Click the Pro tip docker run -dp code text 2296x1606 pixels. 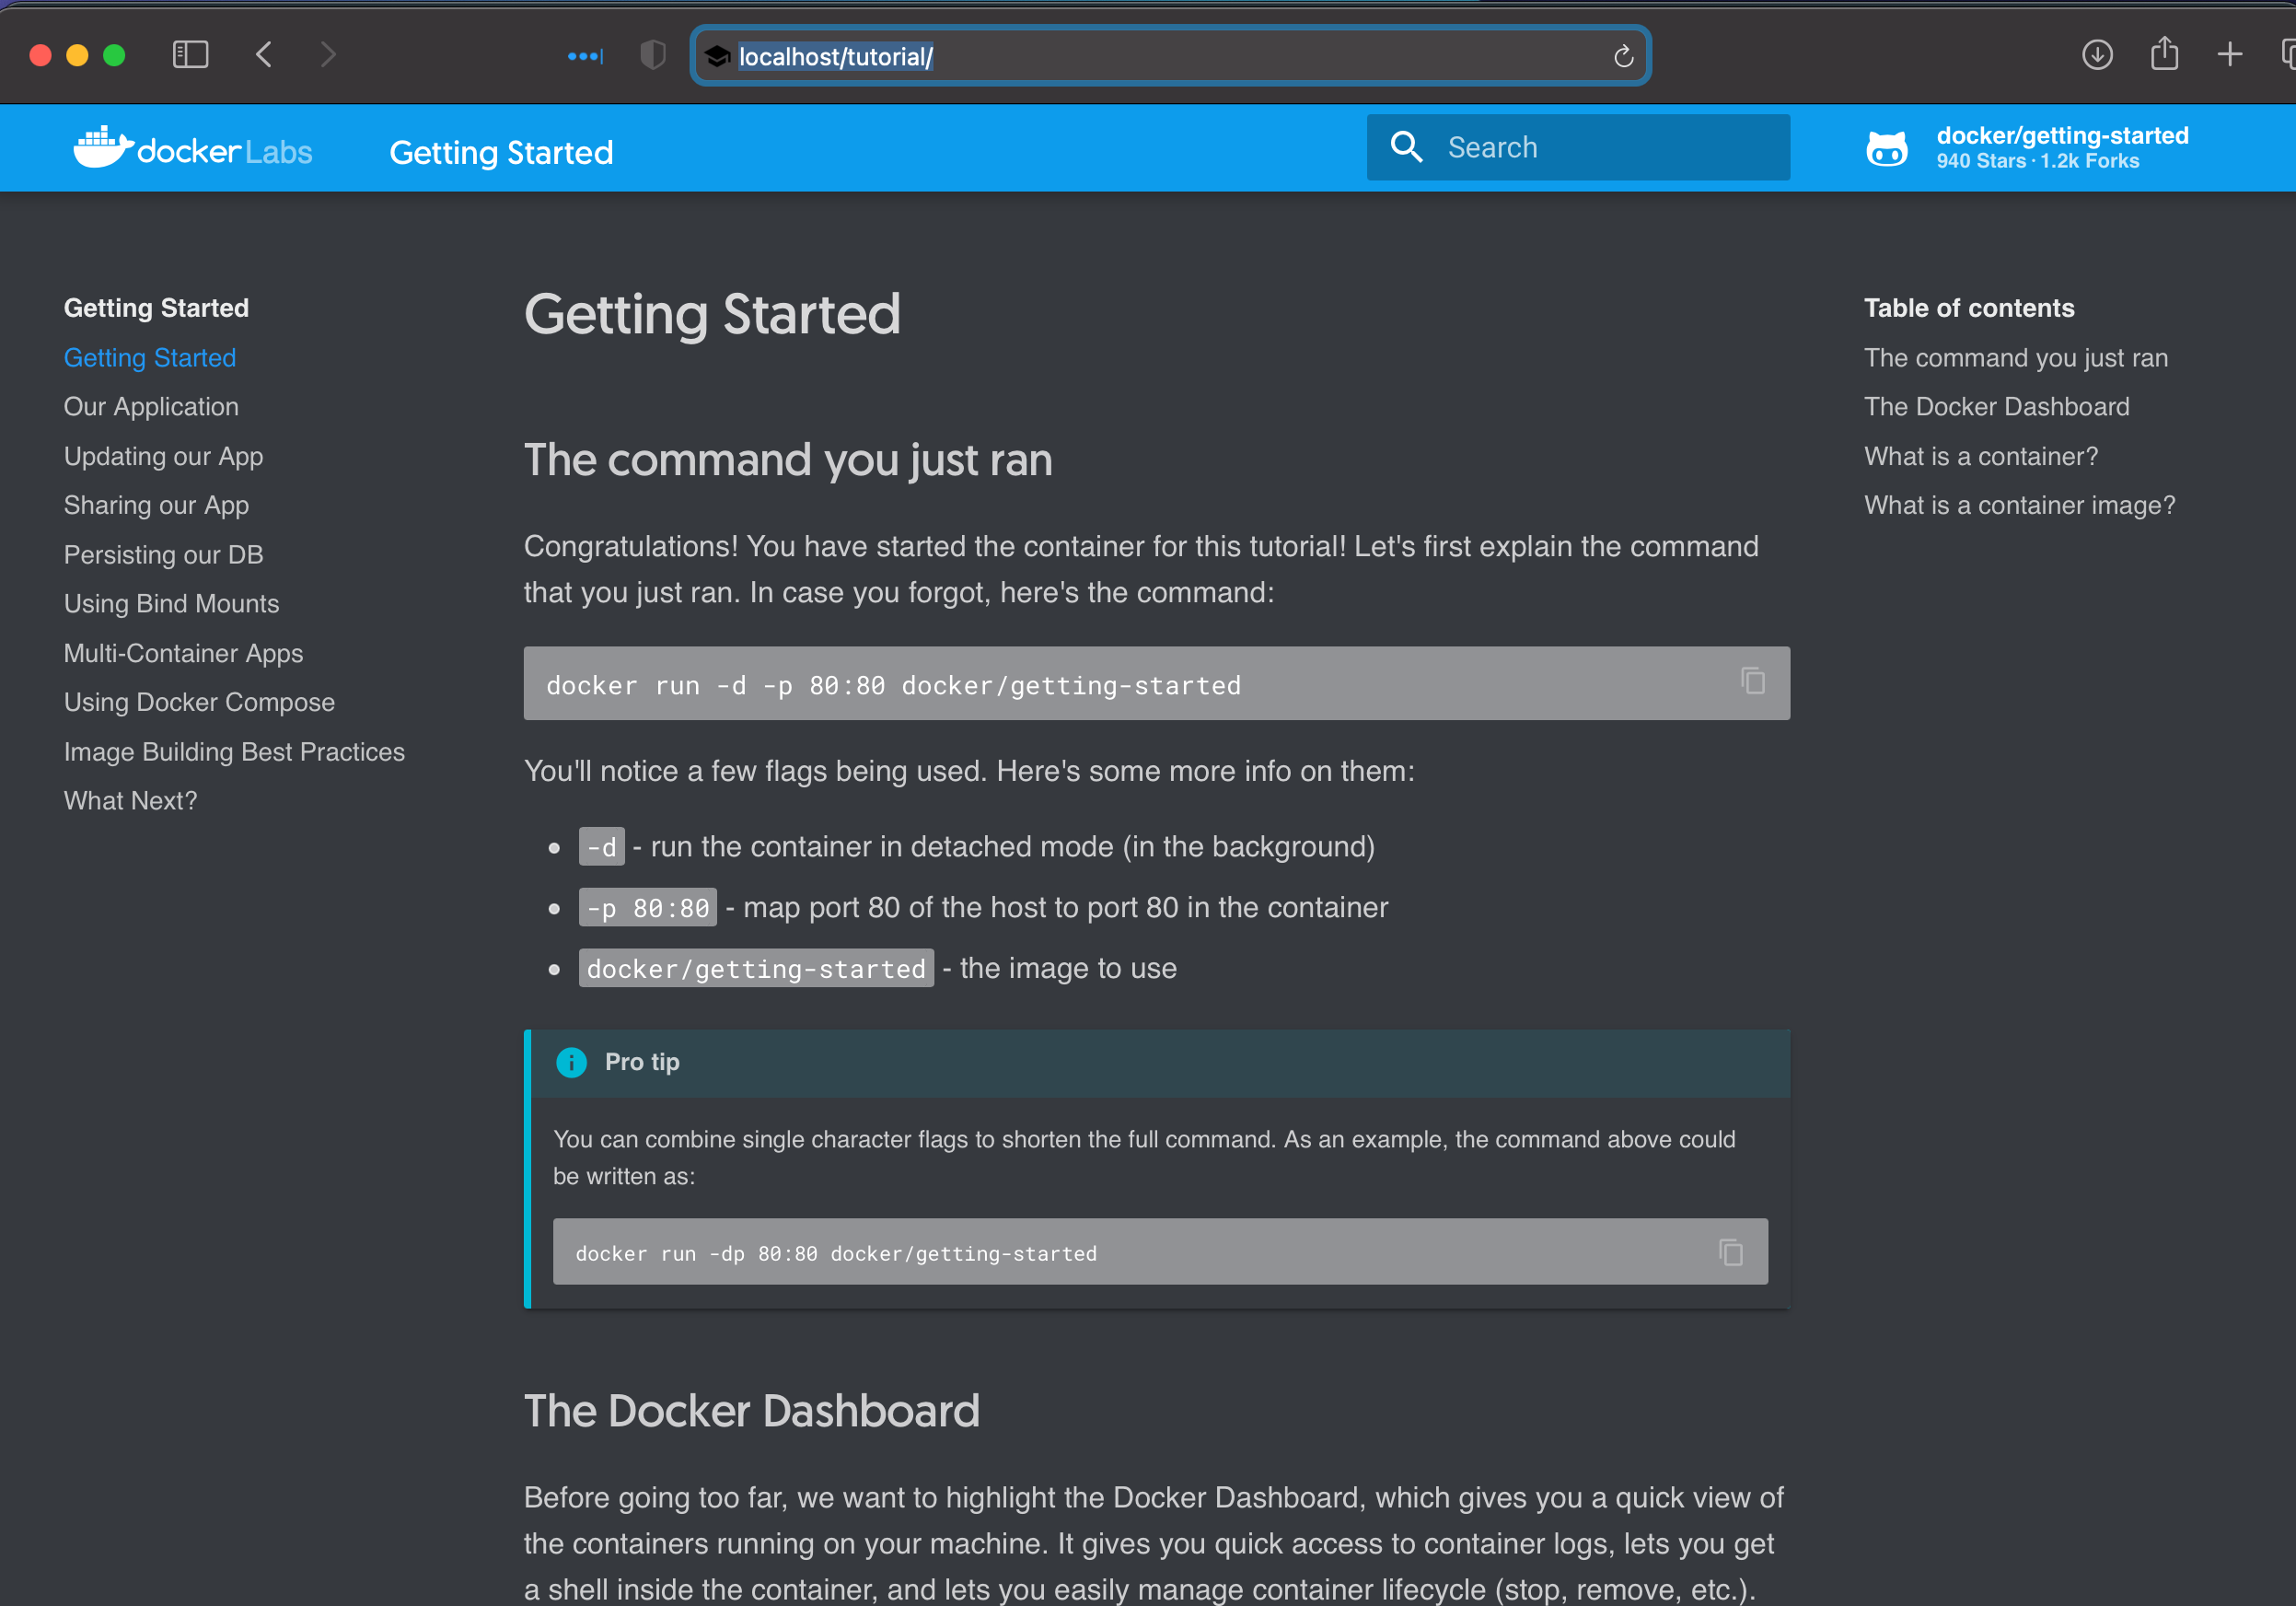[836, 1253]
